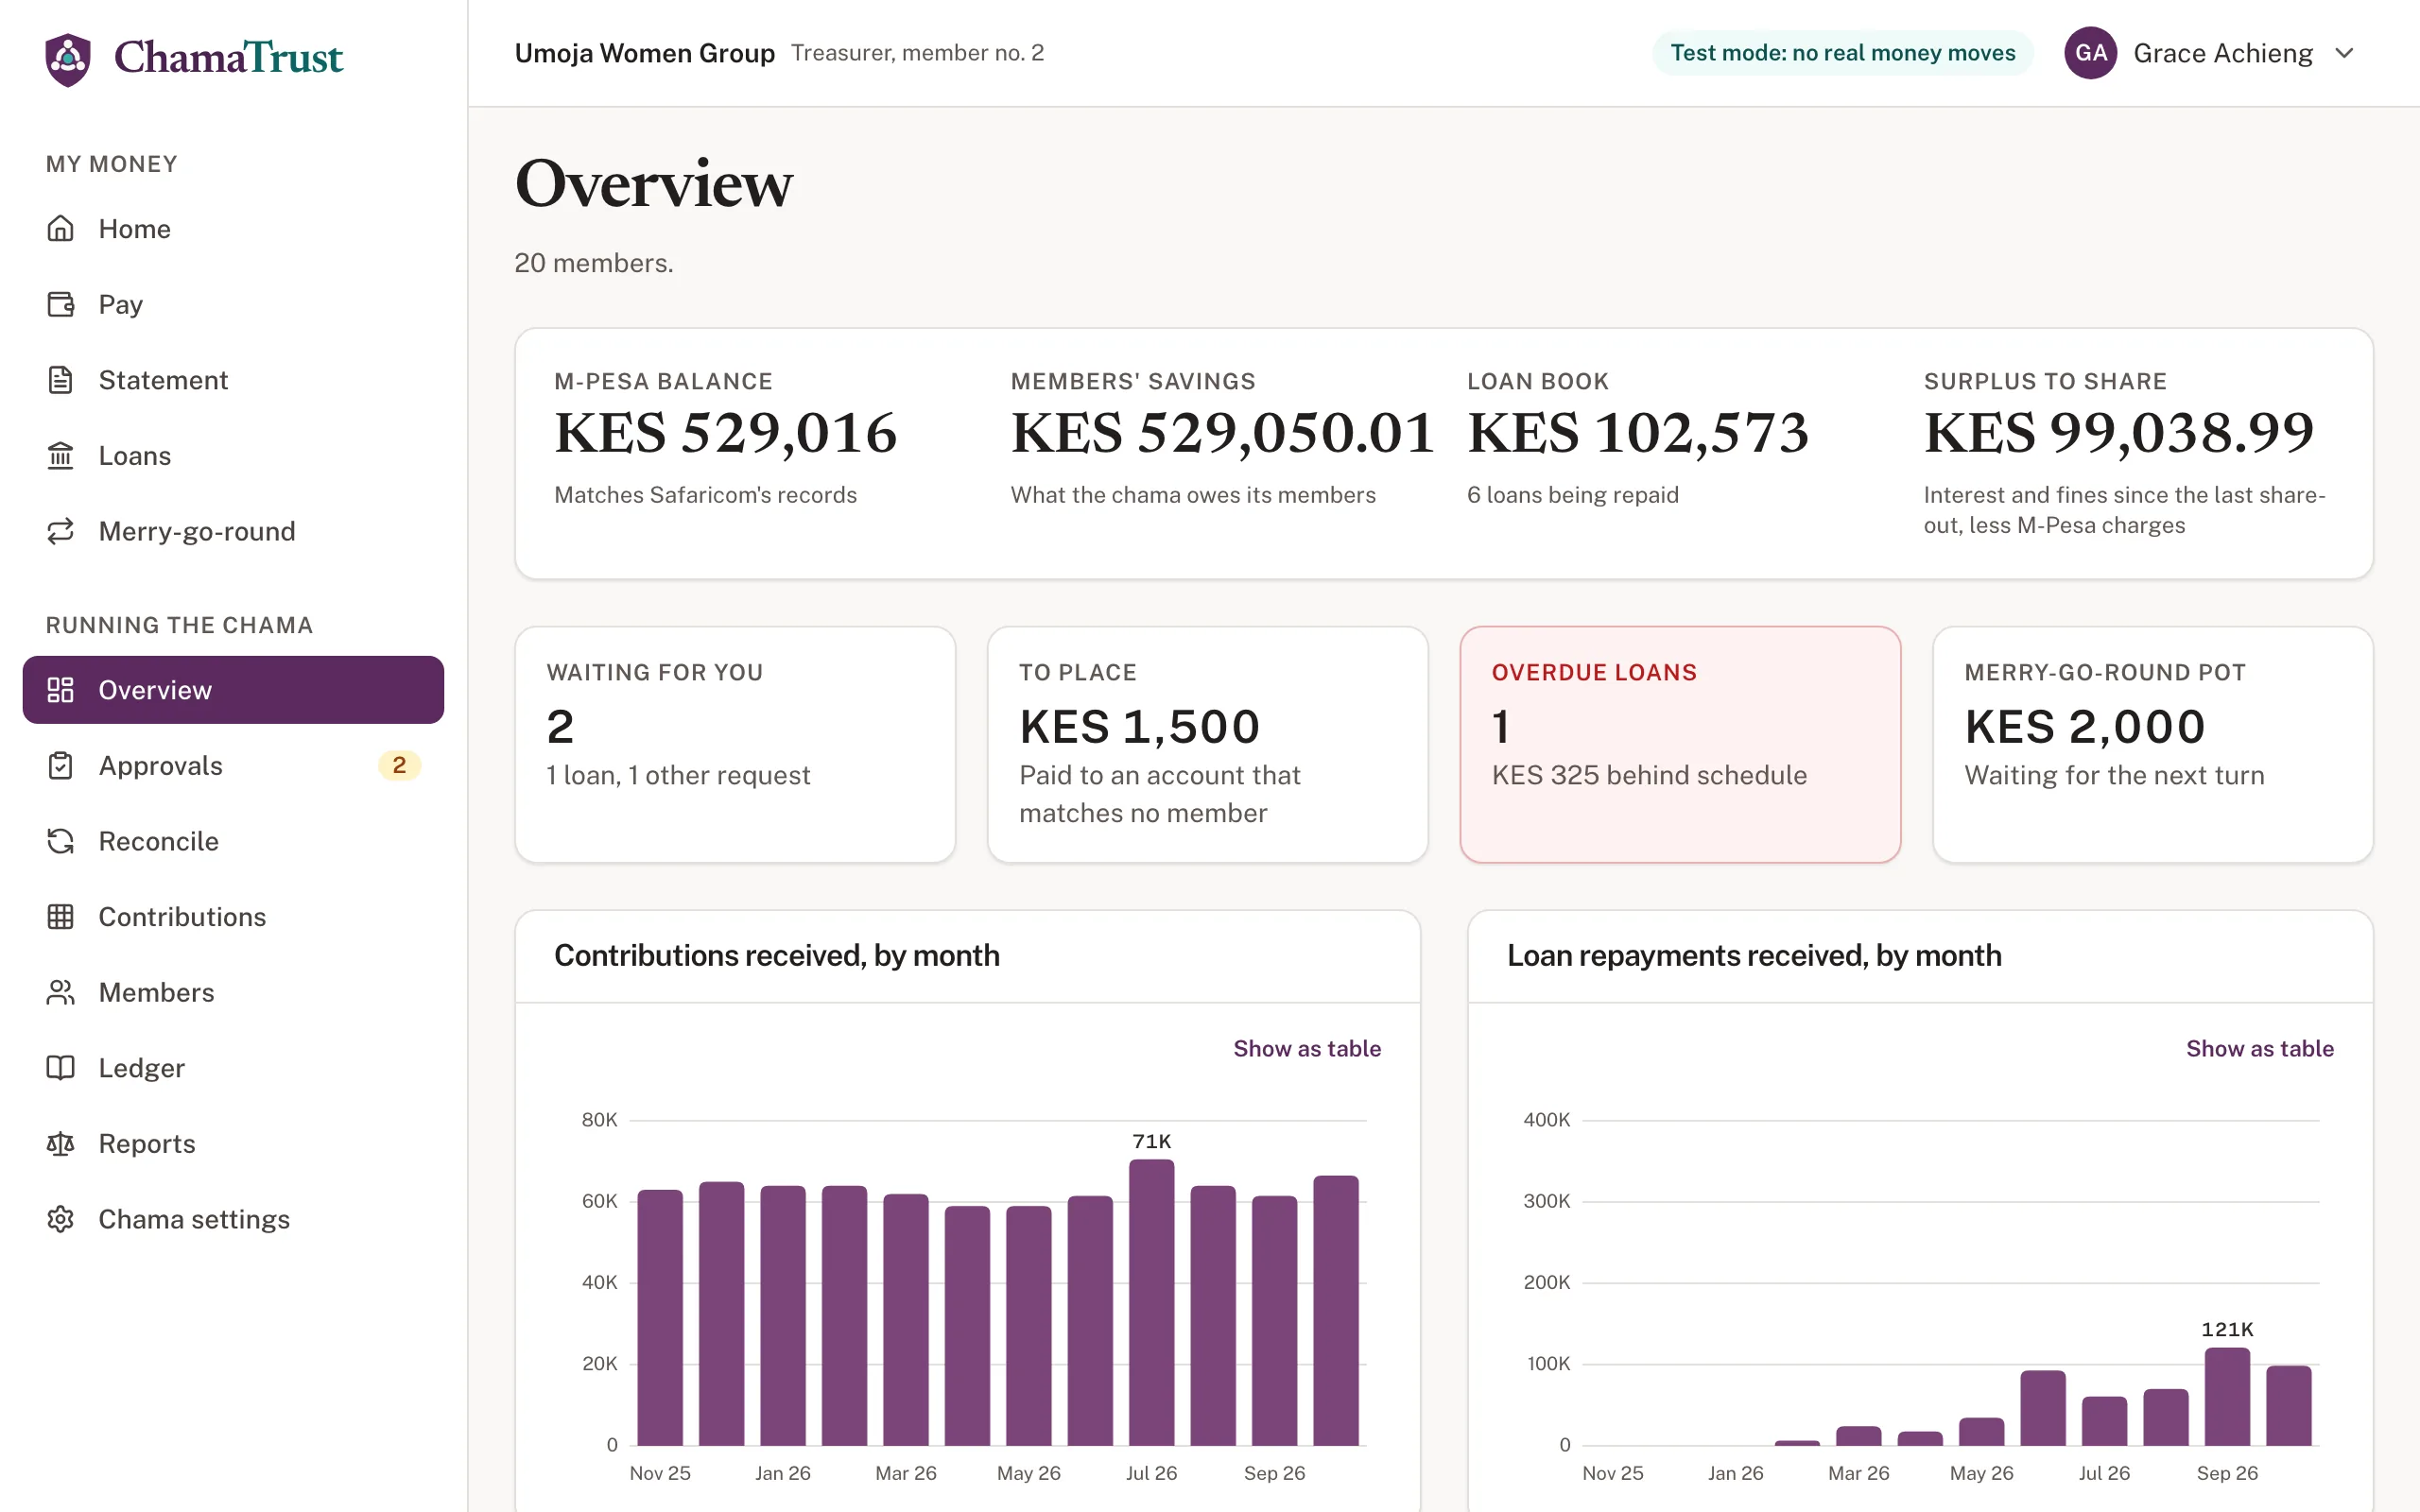This screenshot has width=2420, height=1512.
Task: Click Show as table for contributions chart
Action: (1307, 1048)
